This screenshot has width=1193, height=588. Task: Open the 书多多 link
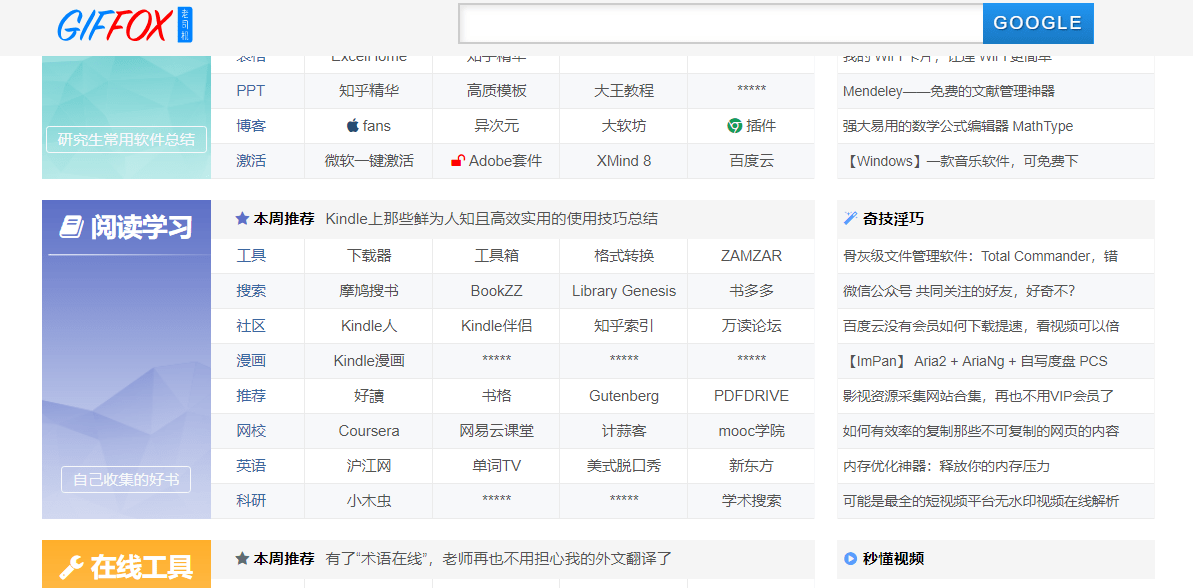[751, 291]
